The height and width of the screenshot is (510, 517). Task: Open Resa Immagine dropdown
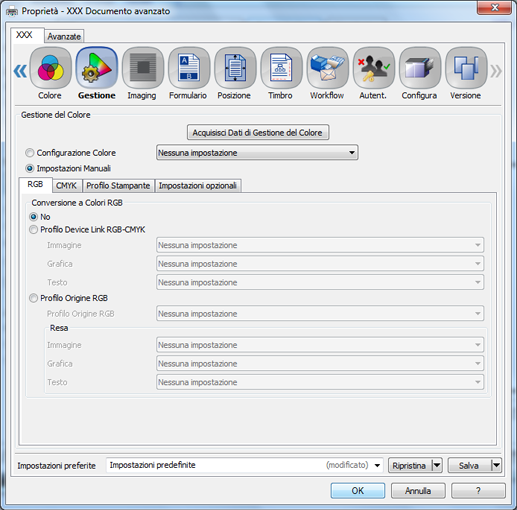320,345
